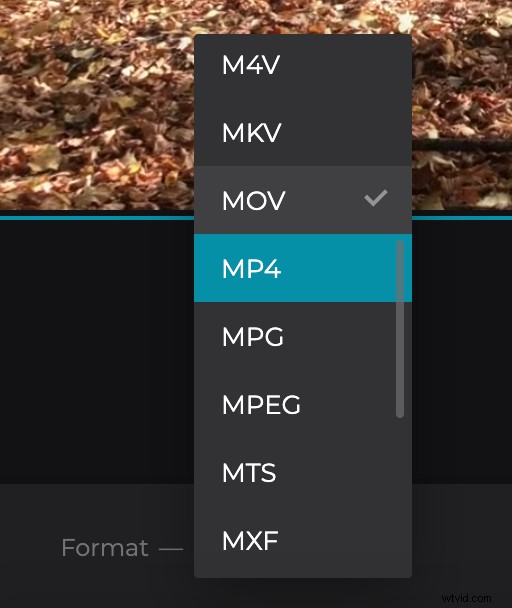This screenshot has width=512, height=608.
Task: Click the checkmark icon beside MOV
Action: click(375, 198)
